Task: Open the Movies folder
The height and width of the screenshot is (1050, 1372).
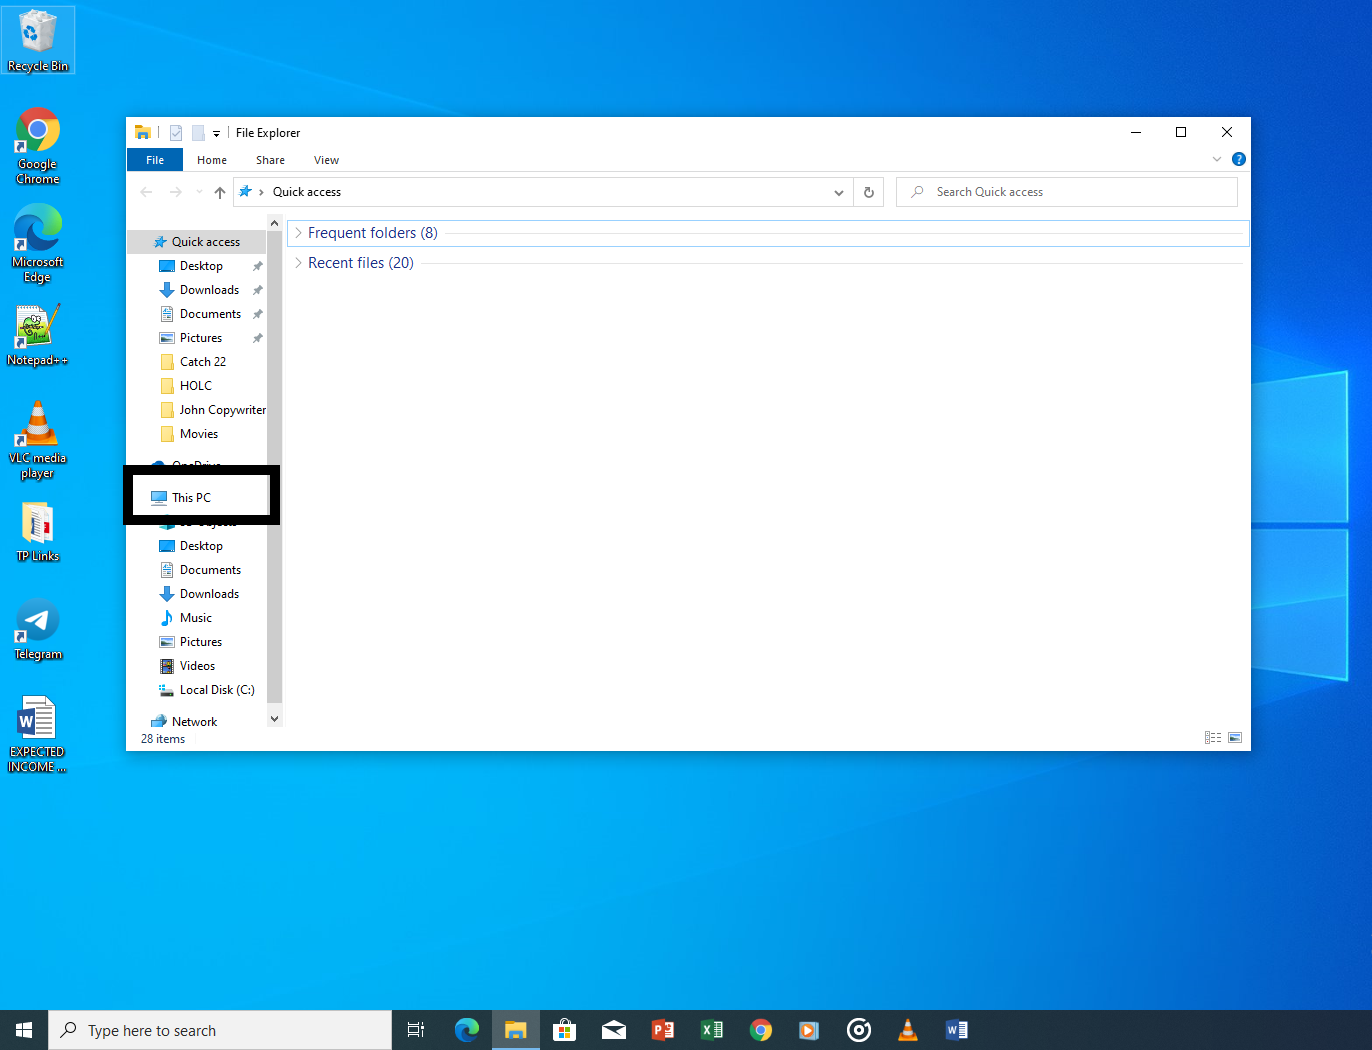Action: point(198,434)
